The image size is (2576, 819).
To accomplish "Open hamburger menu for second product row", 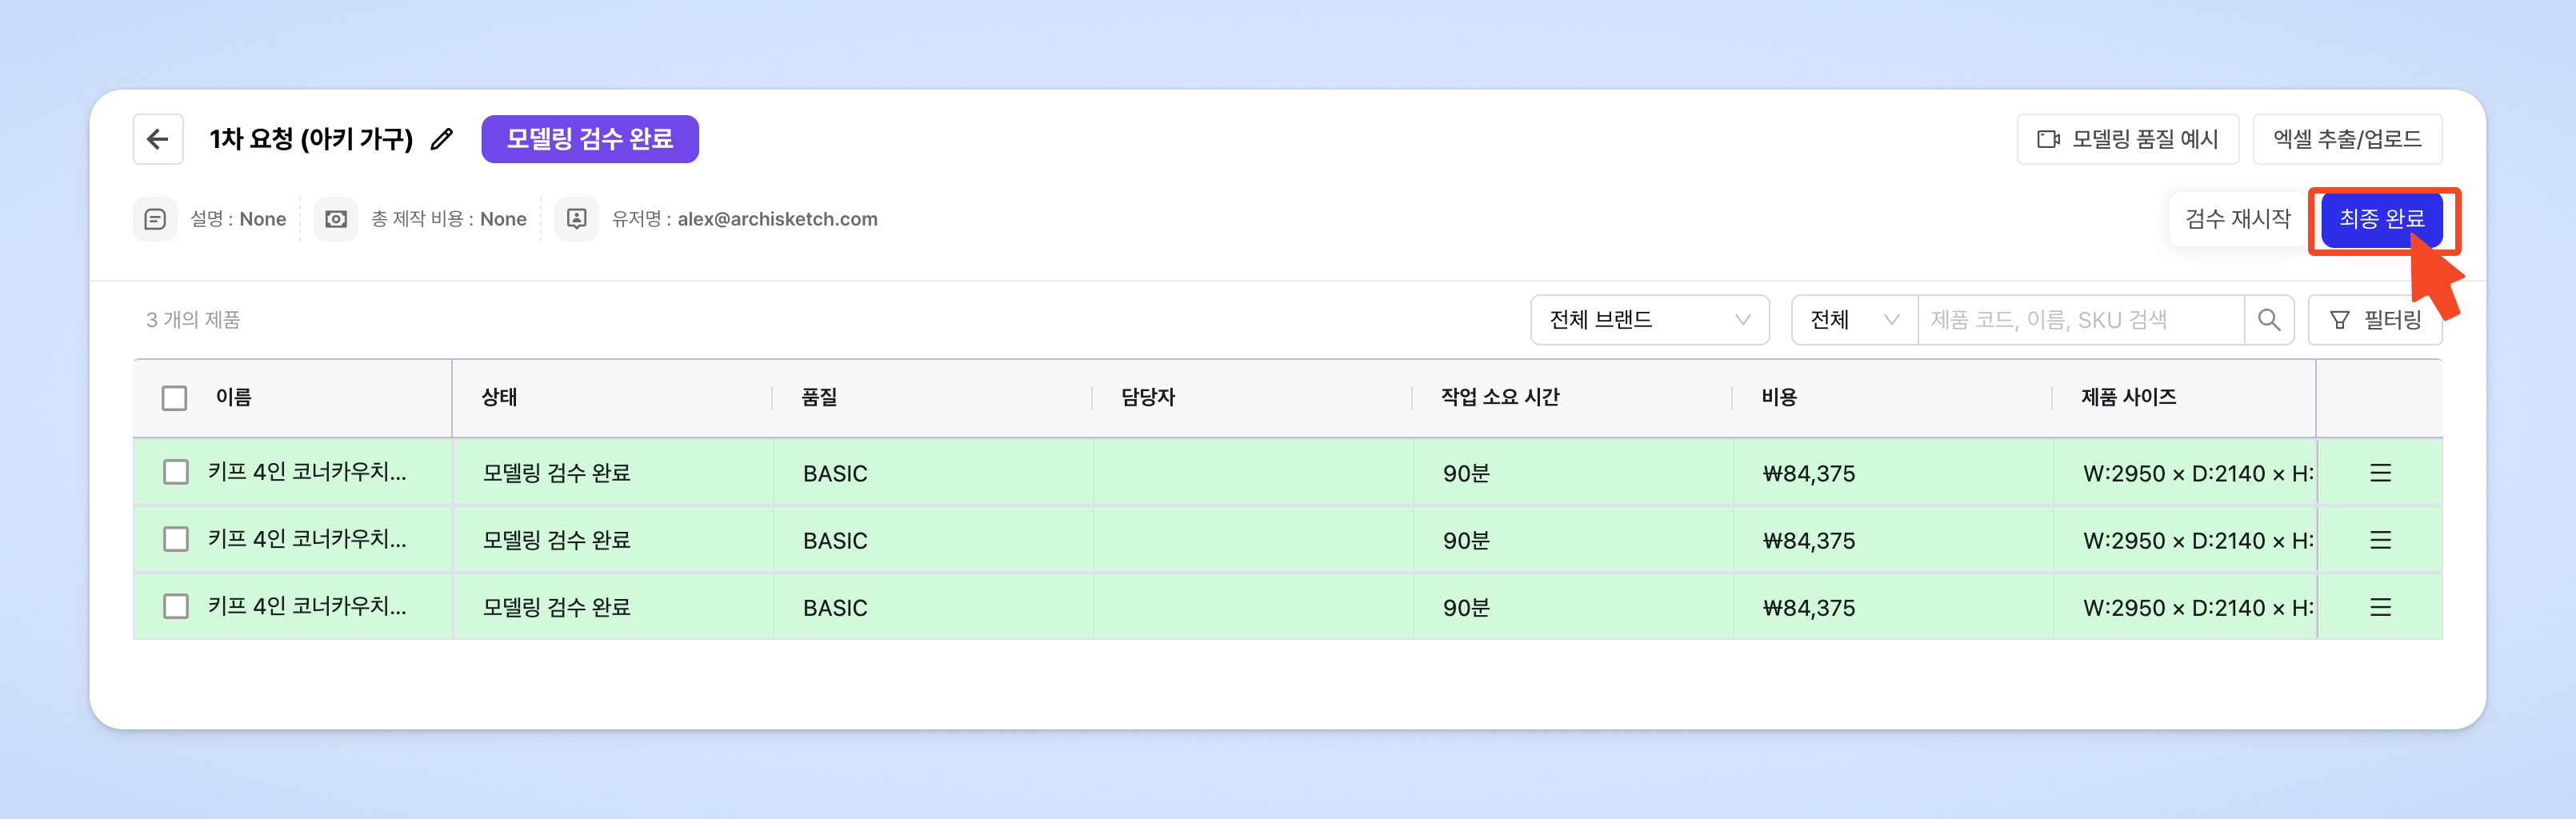I will (2380, 540).
